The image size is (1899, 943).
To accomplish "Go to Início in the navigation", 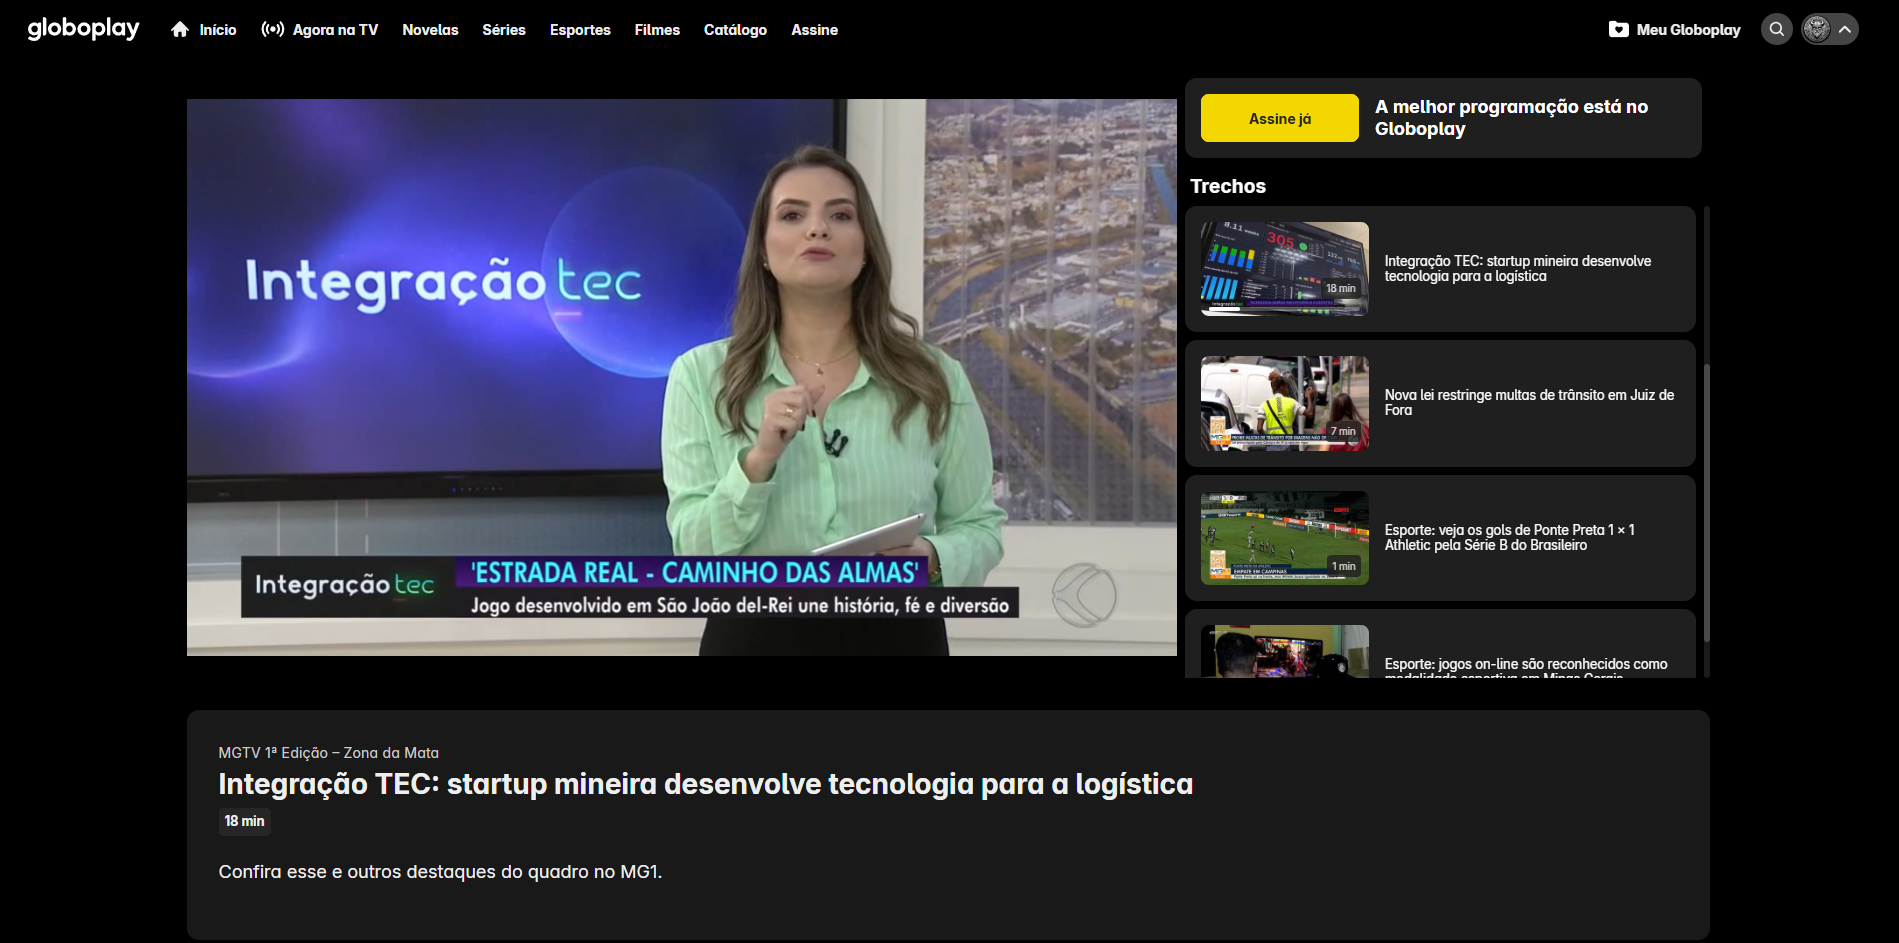I will 218,30.
